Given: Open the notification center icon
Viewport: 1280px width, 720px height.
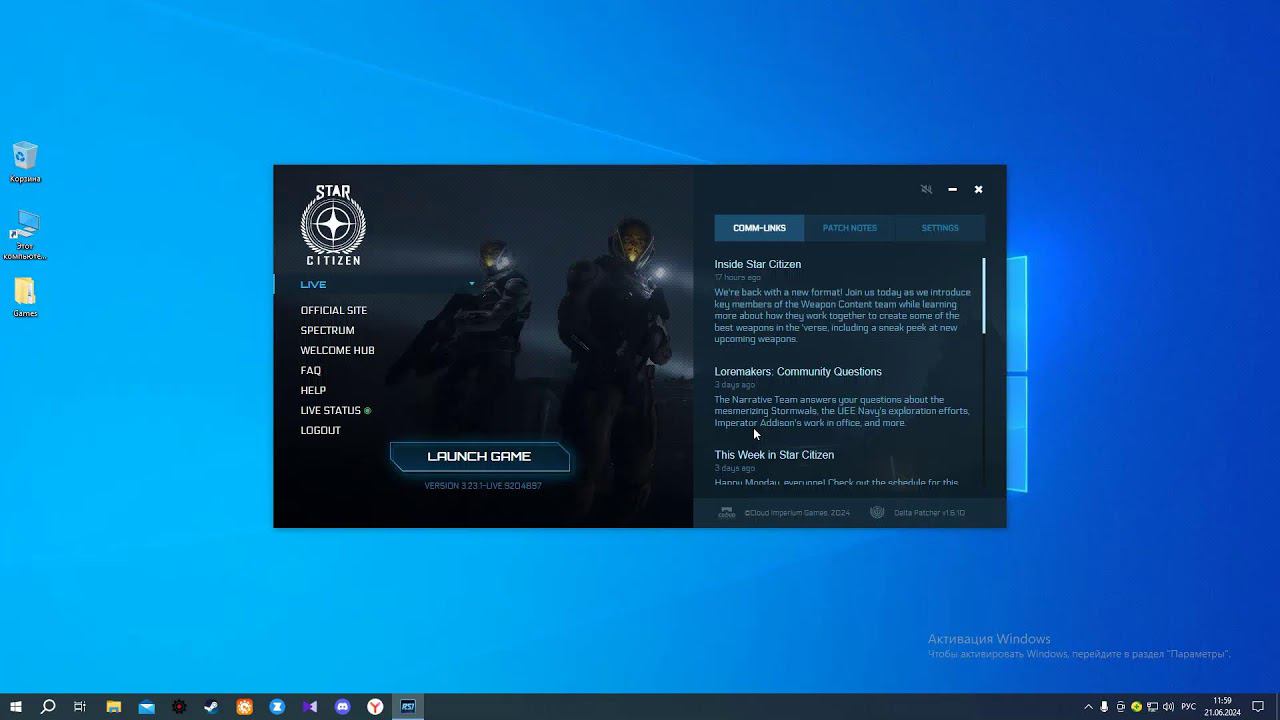Looking at the screenshot, I should pos(1258,707).
